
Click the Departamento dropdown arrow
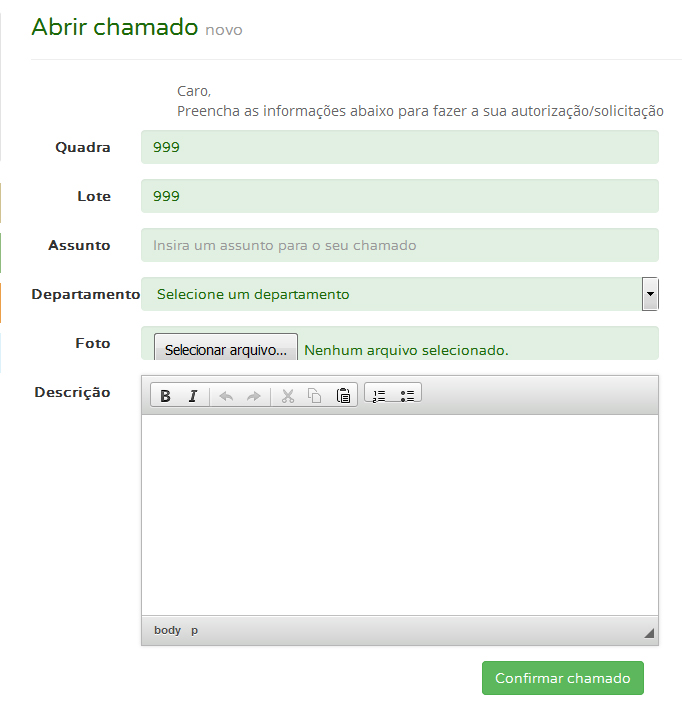(x=650, y=295)
